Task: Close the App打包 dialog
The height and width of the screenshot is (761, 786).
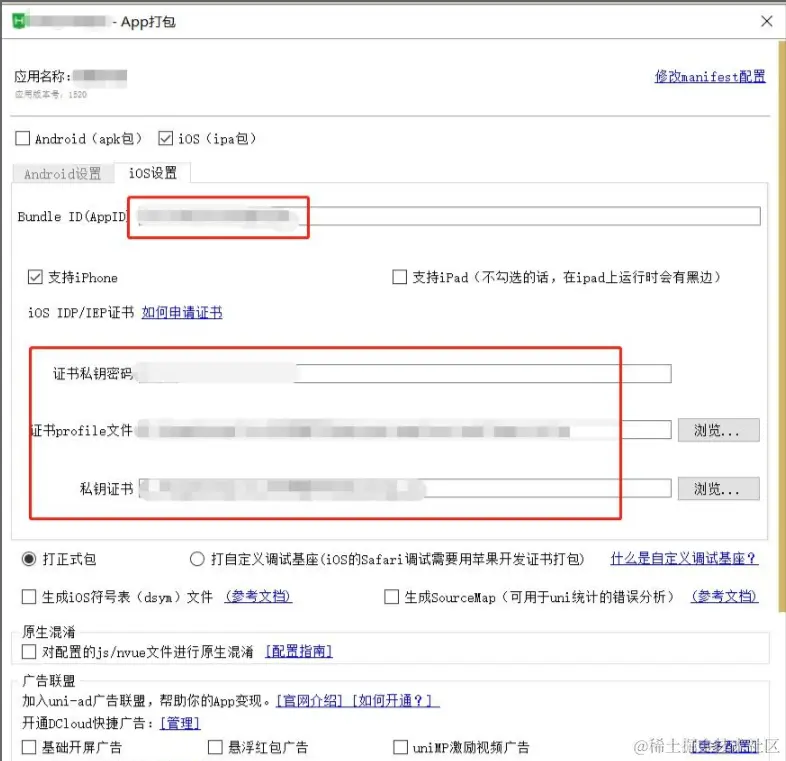Action: point(766,21)
